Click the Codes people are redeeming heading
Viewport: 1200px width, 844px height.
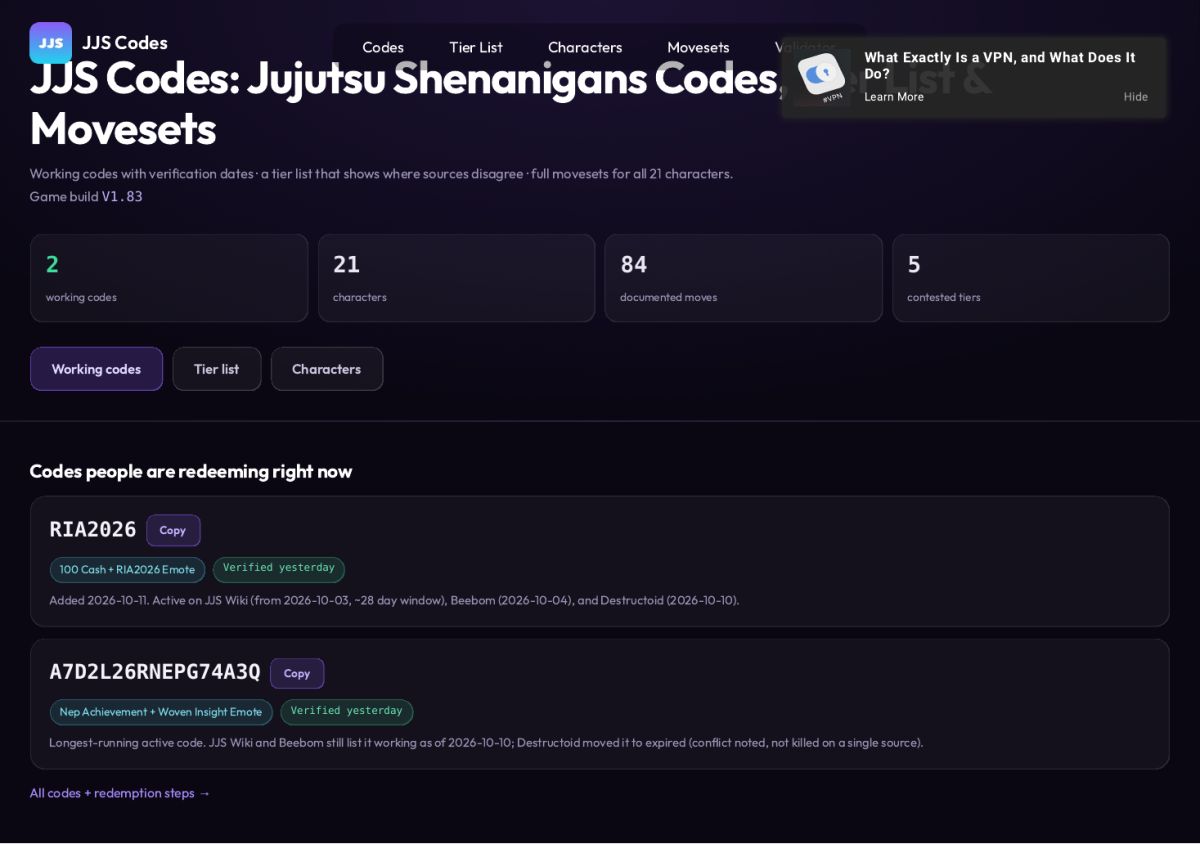191,471
